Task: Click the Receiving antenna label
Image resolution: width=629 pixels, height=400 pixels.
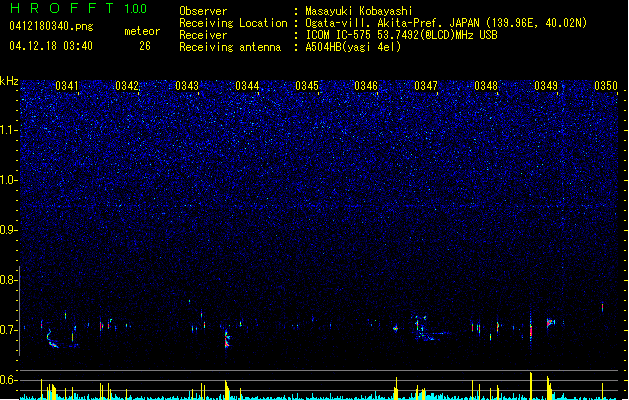Action: (230, 47)
